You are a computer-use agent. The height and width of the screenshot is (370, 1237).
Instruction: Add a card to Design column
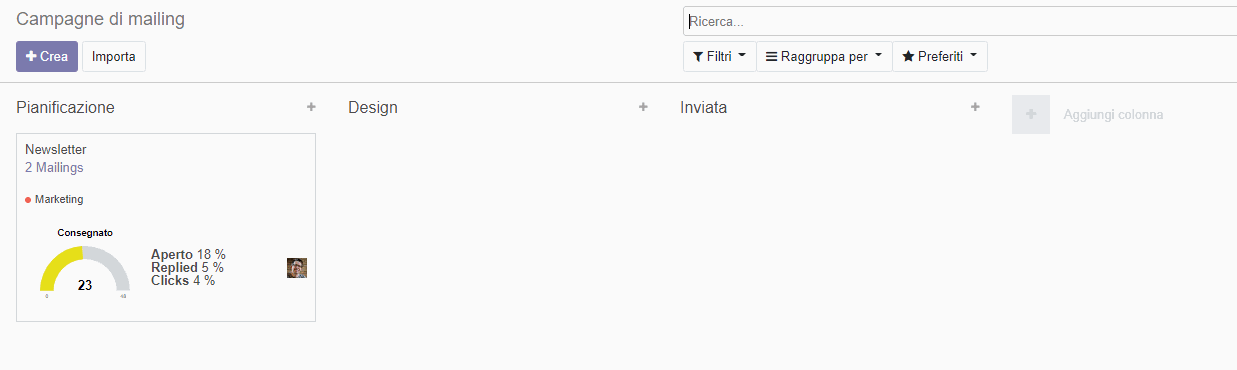(643, 107)
